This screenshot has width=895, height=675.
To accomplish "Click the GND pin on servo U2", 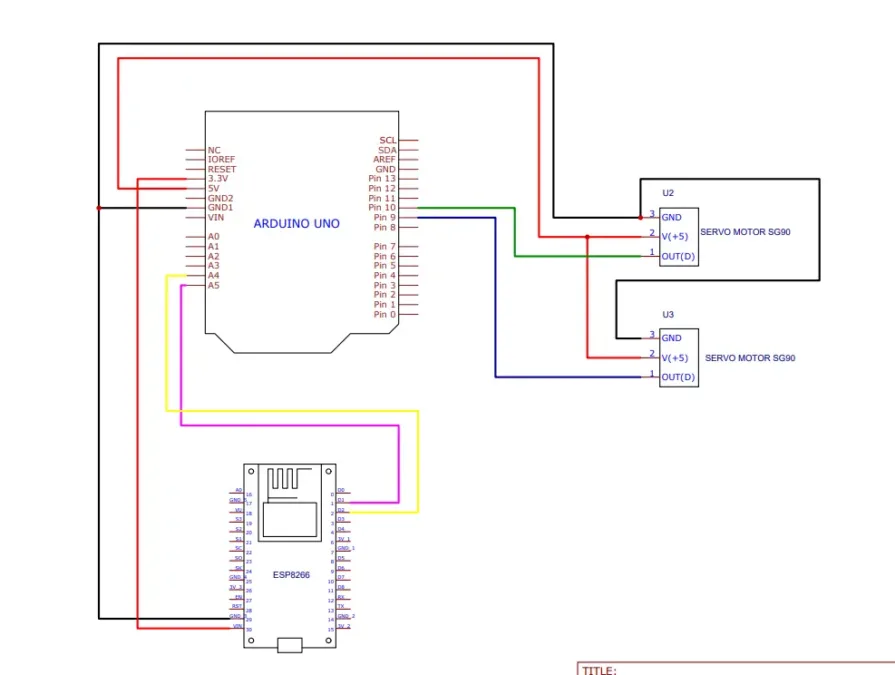I will coord(671,217).
